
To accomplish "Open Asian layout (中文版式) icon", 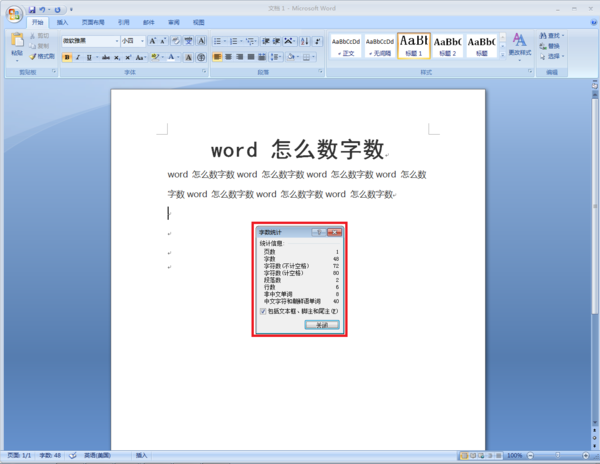I will (289, 41).
